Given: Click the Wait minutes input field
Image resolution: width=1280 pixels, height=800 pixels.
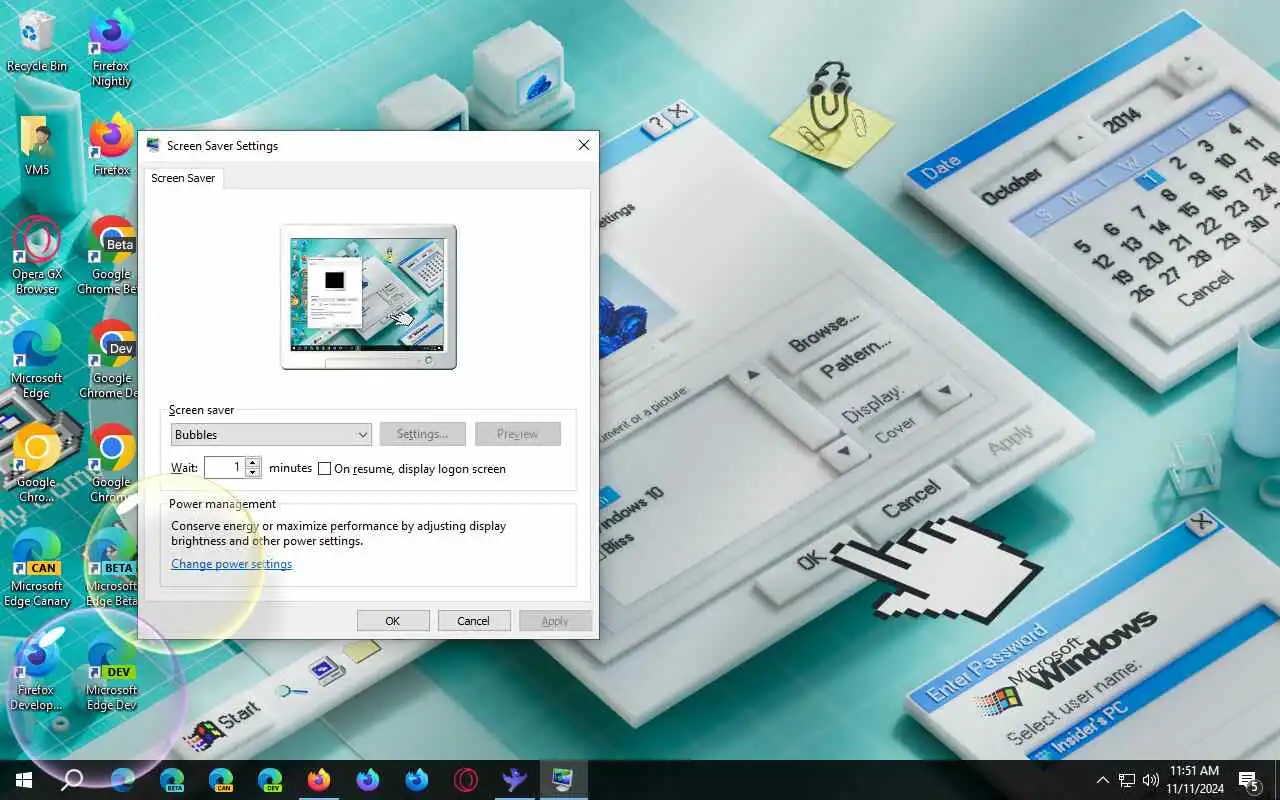Looking at the screenshot, I should (x=225, y=467).
